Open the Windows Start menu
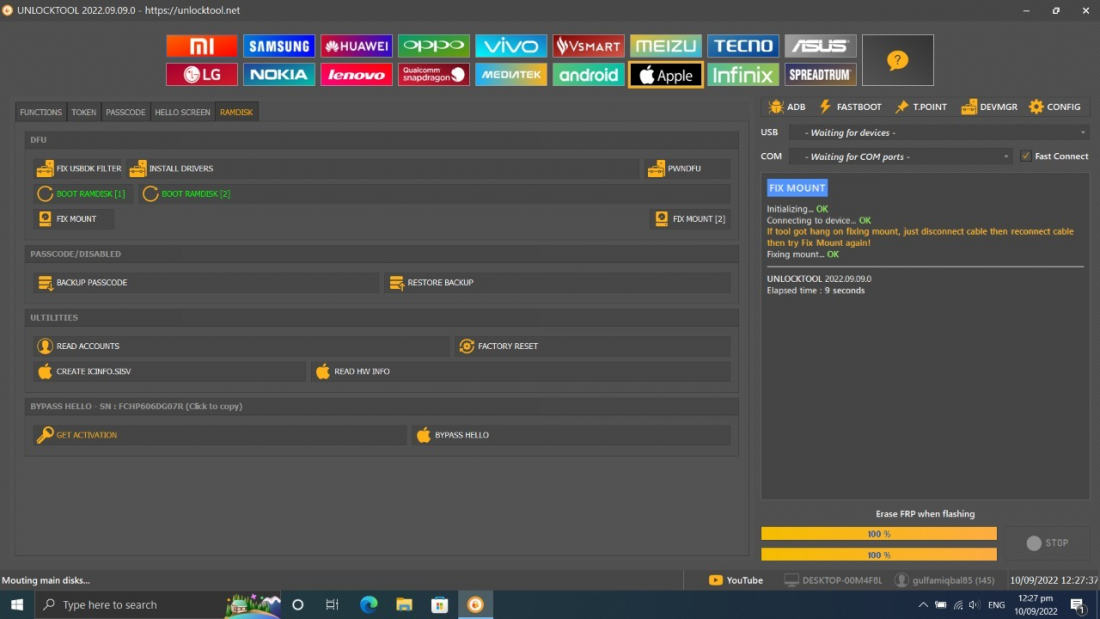The image size is (1100, 619). (x=17, y=604)
